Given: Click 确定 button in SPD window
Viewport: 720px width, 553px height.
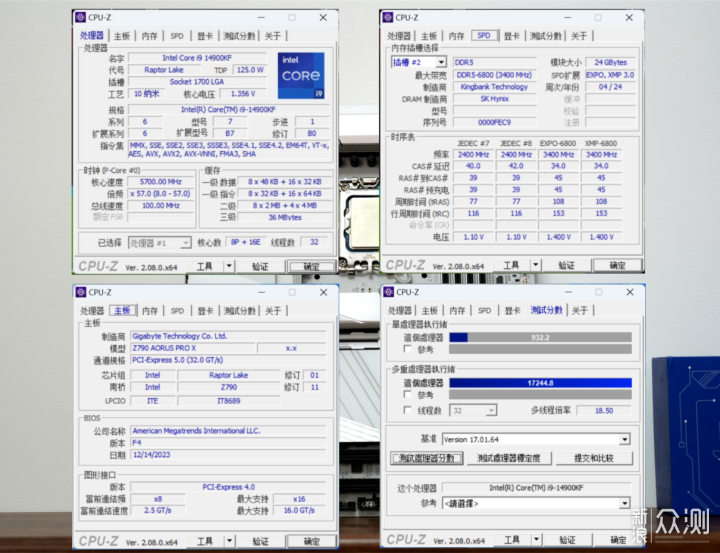Looking at the screenshot, I should click(617, 265).
